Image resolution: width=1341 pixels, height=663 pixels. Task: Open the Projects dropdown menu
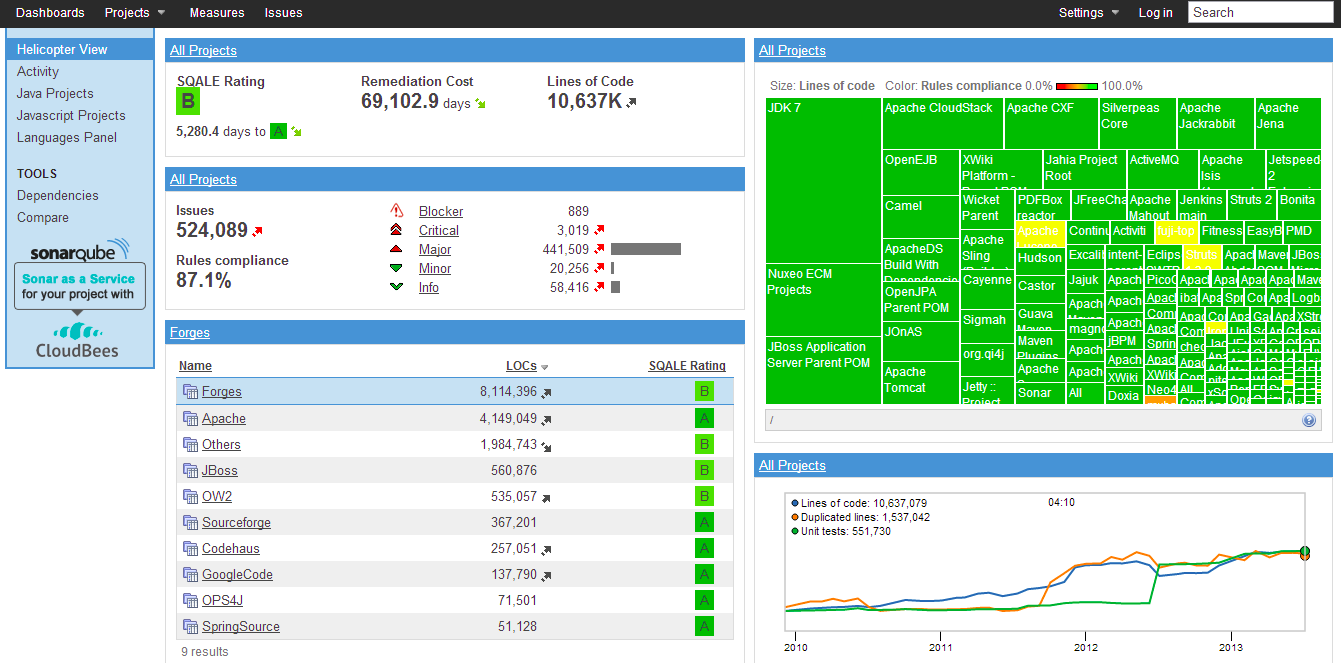click(135, 13)
